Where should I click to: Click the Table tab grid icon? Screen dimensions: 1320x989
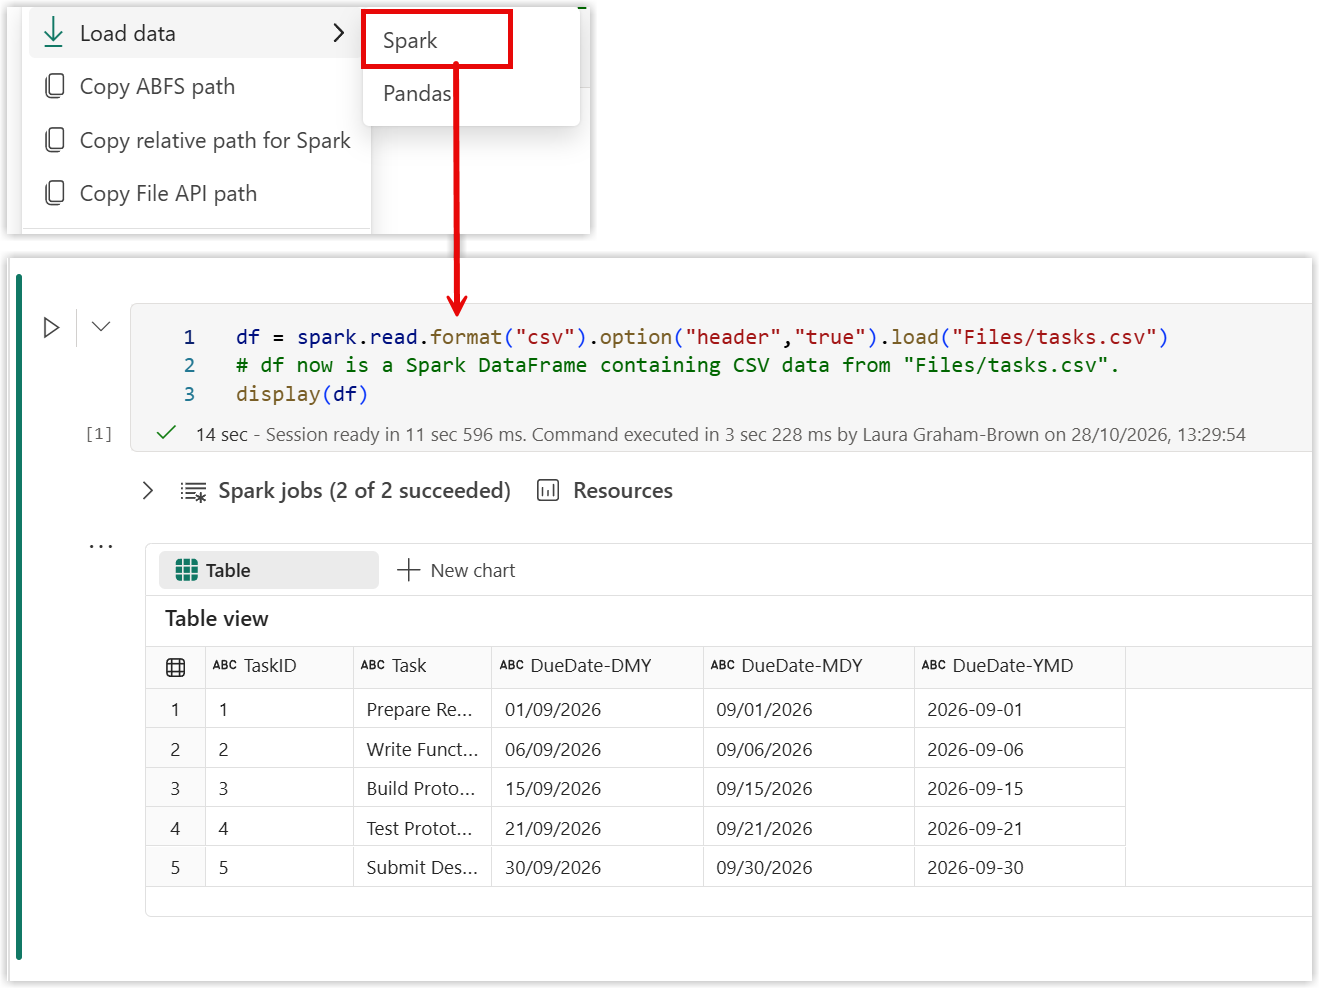coord(187,570)
